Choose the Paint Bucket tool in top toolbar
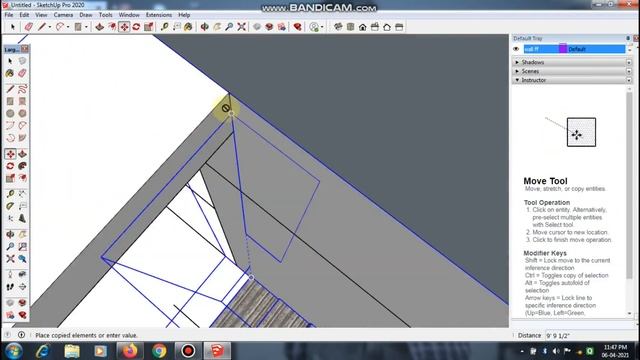The image size is (640, 360). 188,27
